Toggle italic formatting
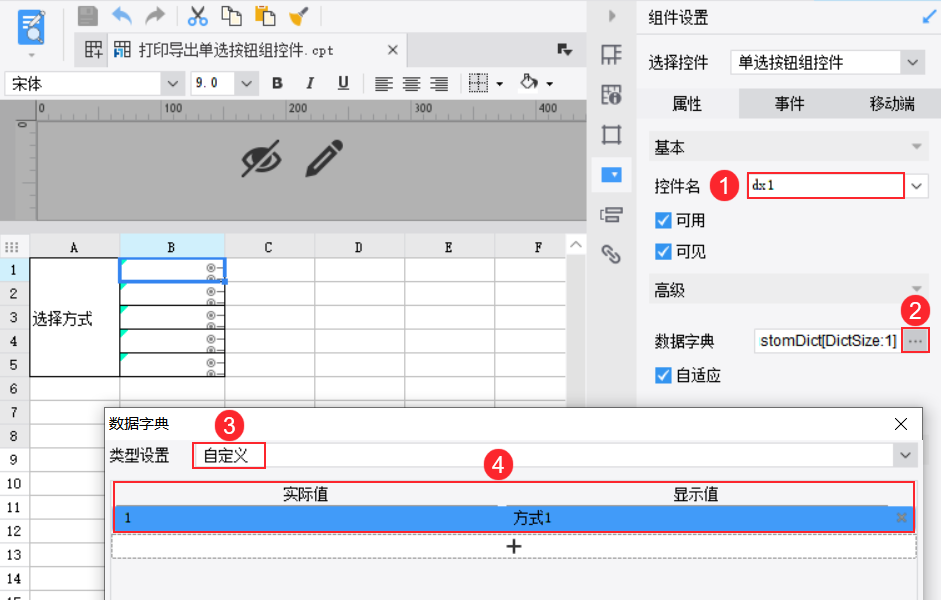The width and height of the screenshot is (941, 600). pyautogui.click(x=310, y=83)
